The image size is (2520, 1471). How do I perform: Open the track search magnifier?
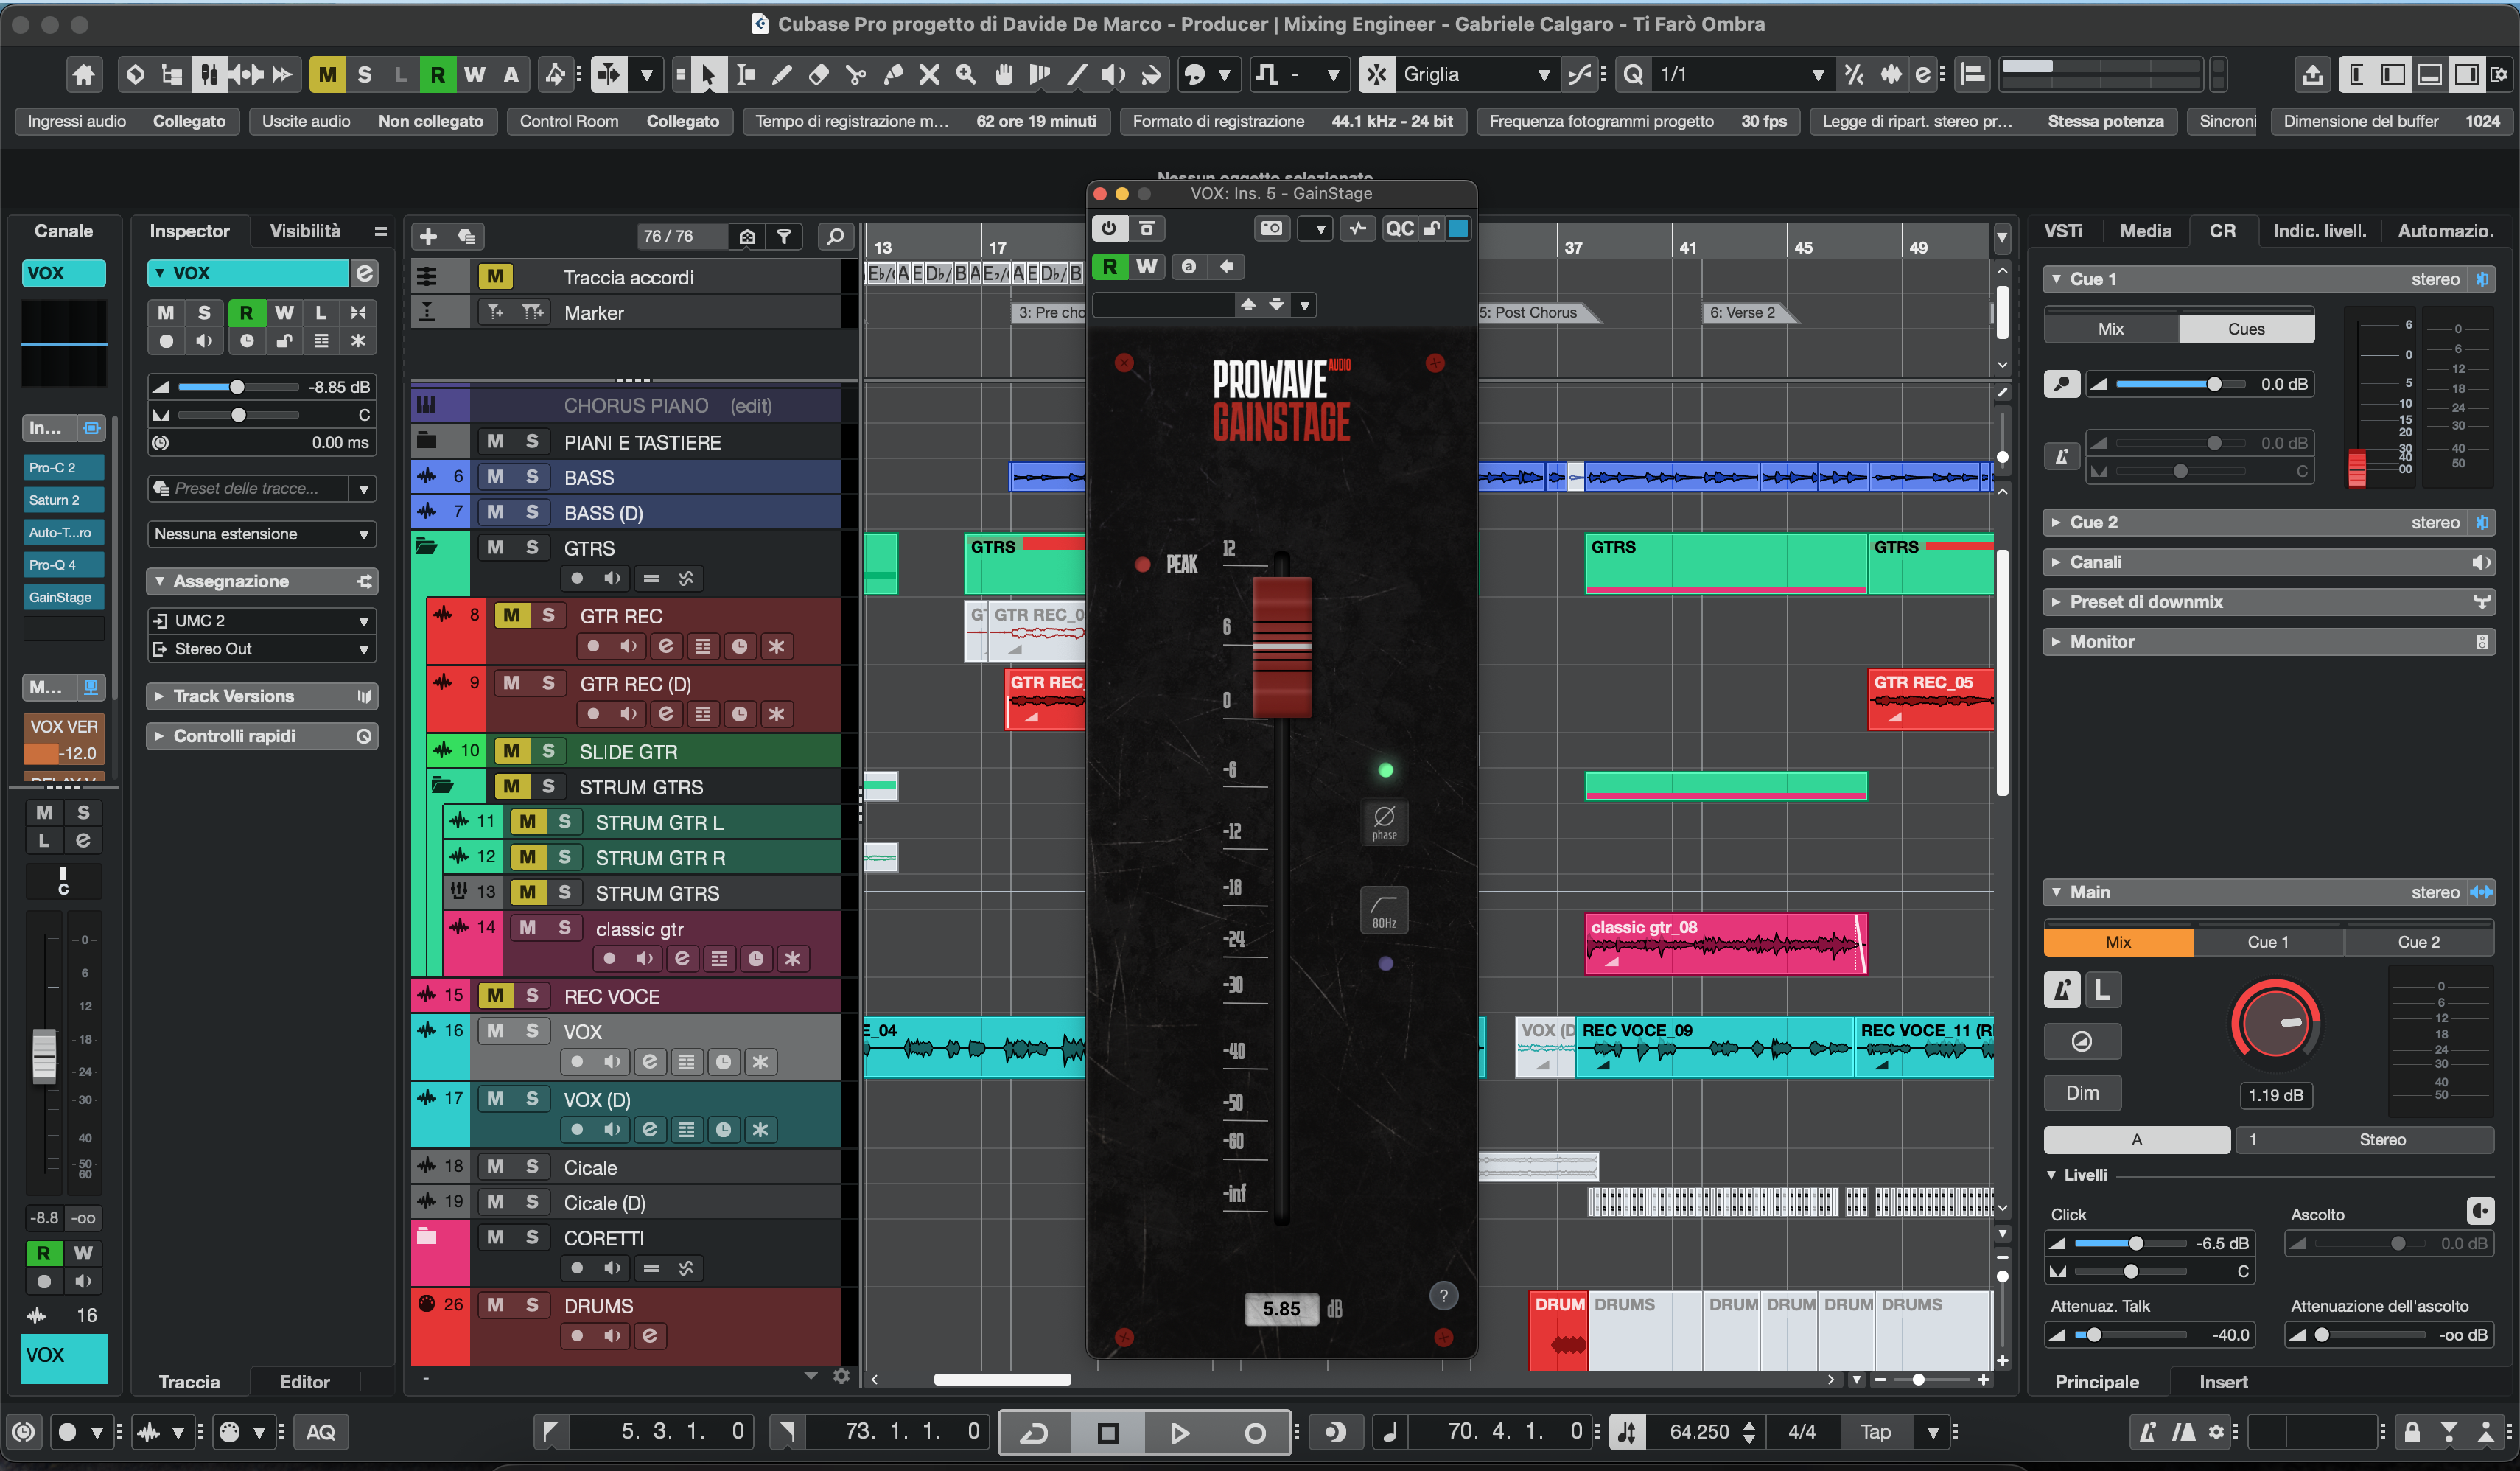[836, 236]
